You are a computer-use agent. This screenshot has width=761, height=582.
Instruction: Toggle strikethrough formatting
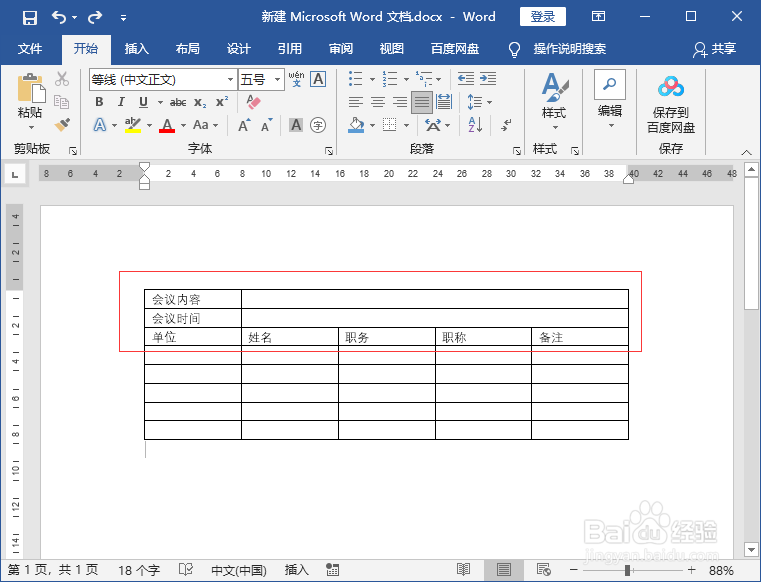(x=178, y=102)
